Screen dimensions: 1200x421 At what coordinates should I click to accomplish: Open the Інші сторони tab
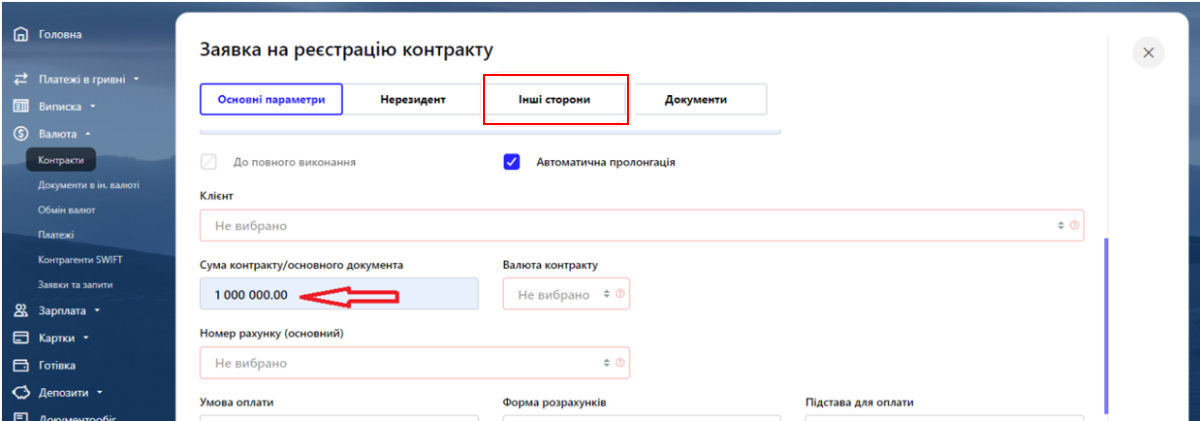click(x=554, y=100)
